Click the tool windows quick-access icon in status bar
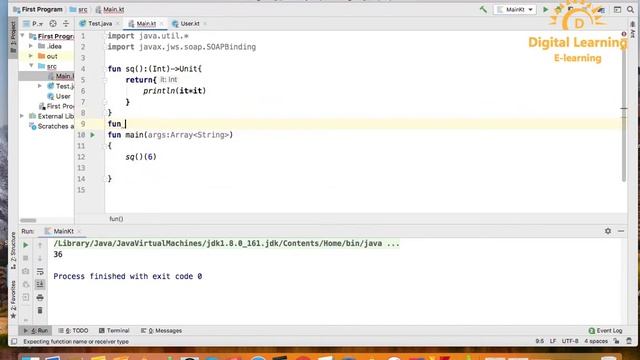640x360 pixels. tap(14, 342)
